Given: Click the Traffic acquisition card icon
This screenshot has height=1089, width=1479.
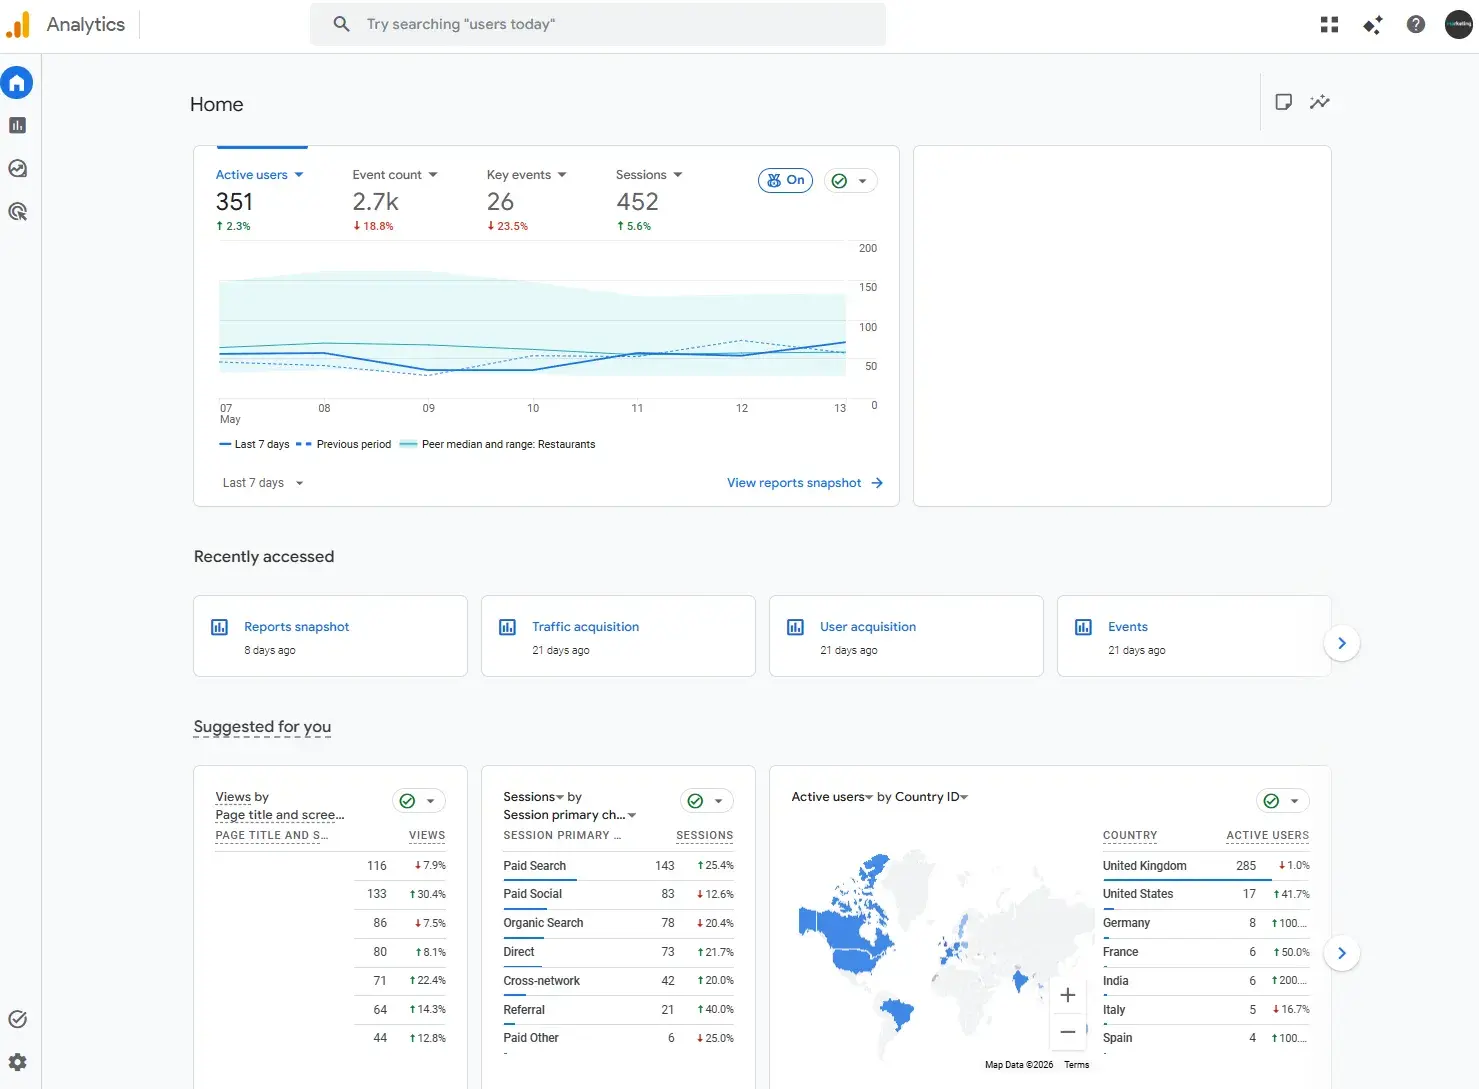Looking at the screenshot, I should (507, 627).
